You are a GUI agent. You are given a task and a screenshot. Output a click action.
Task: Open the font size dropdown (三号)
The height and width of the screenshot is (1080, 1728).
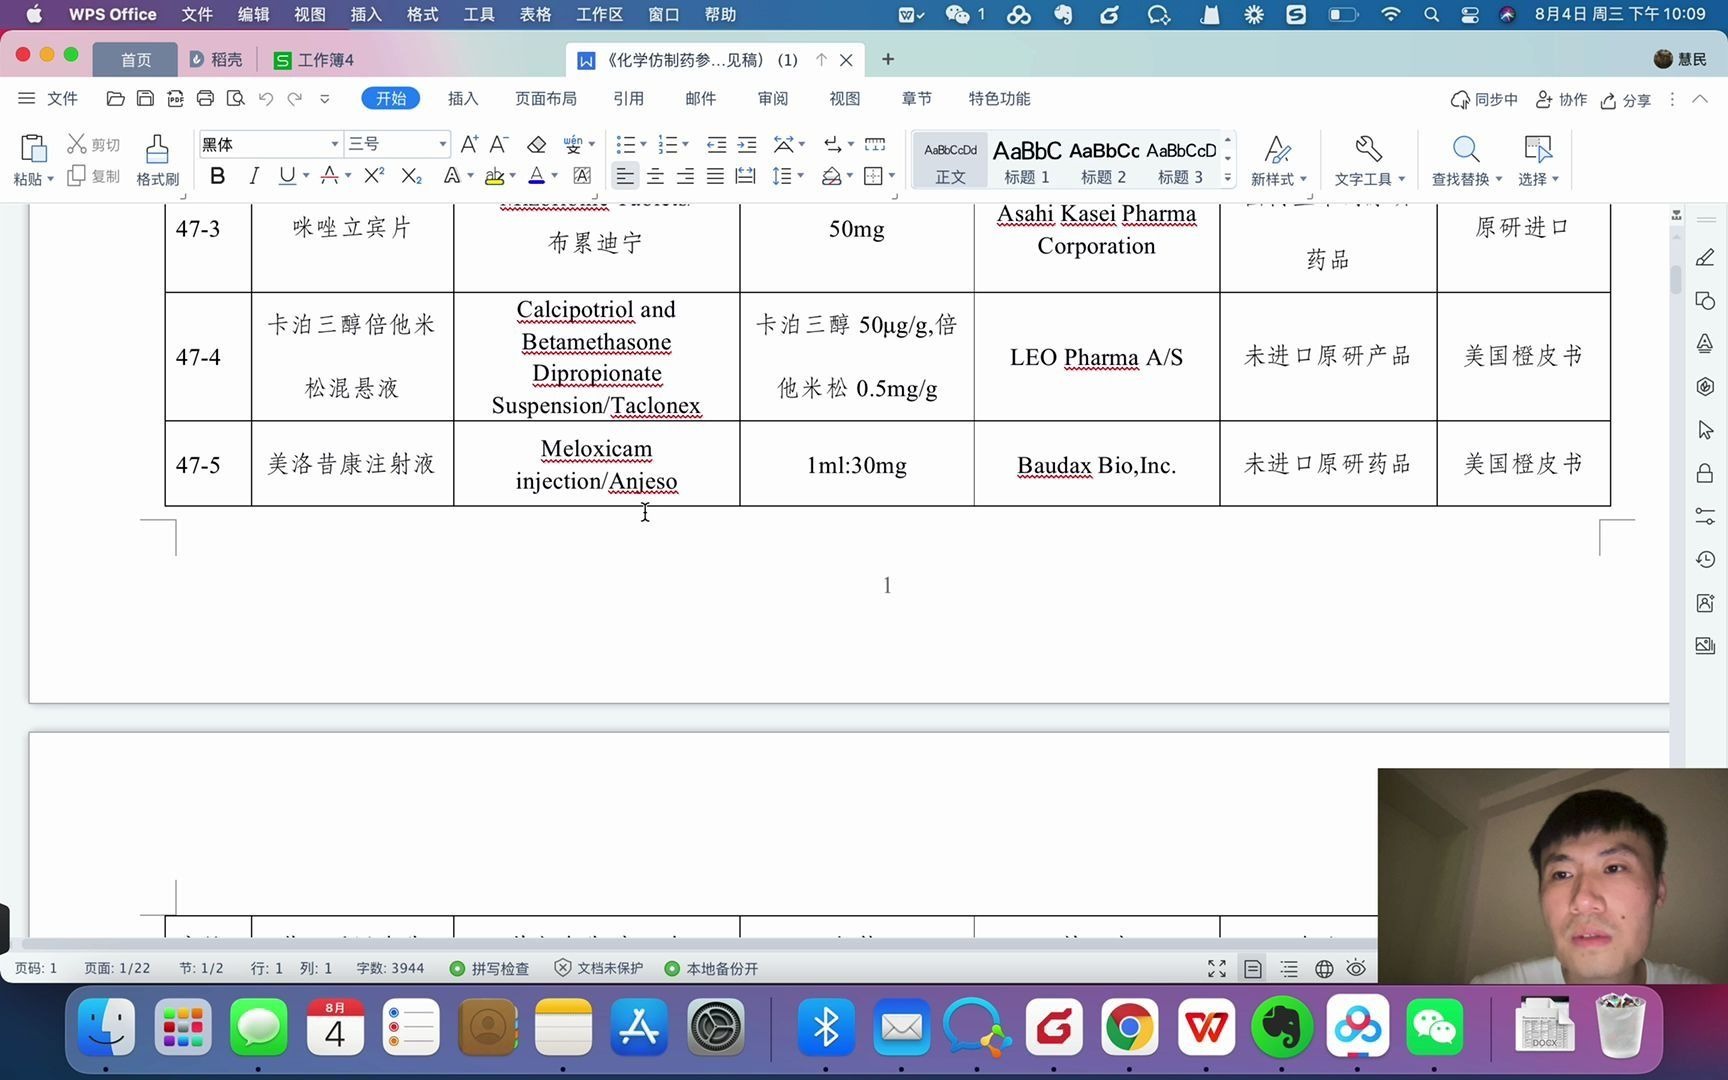pos(442,144)
